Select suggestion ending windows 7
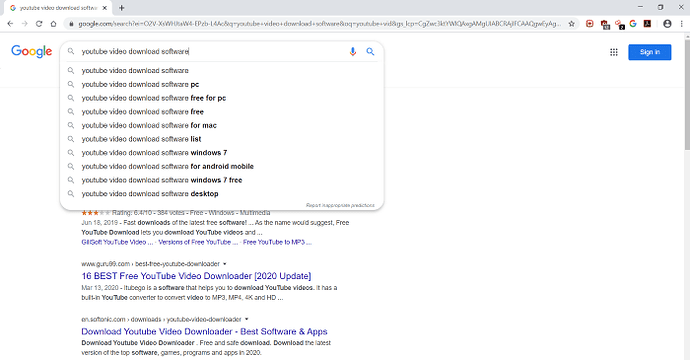Screen dimensions: 690x360 (x=222, y=152)
